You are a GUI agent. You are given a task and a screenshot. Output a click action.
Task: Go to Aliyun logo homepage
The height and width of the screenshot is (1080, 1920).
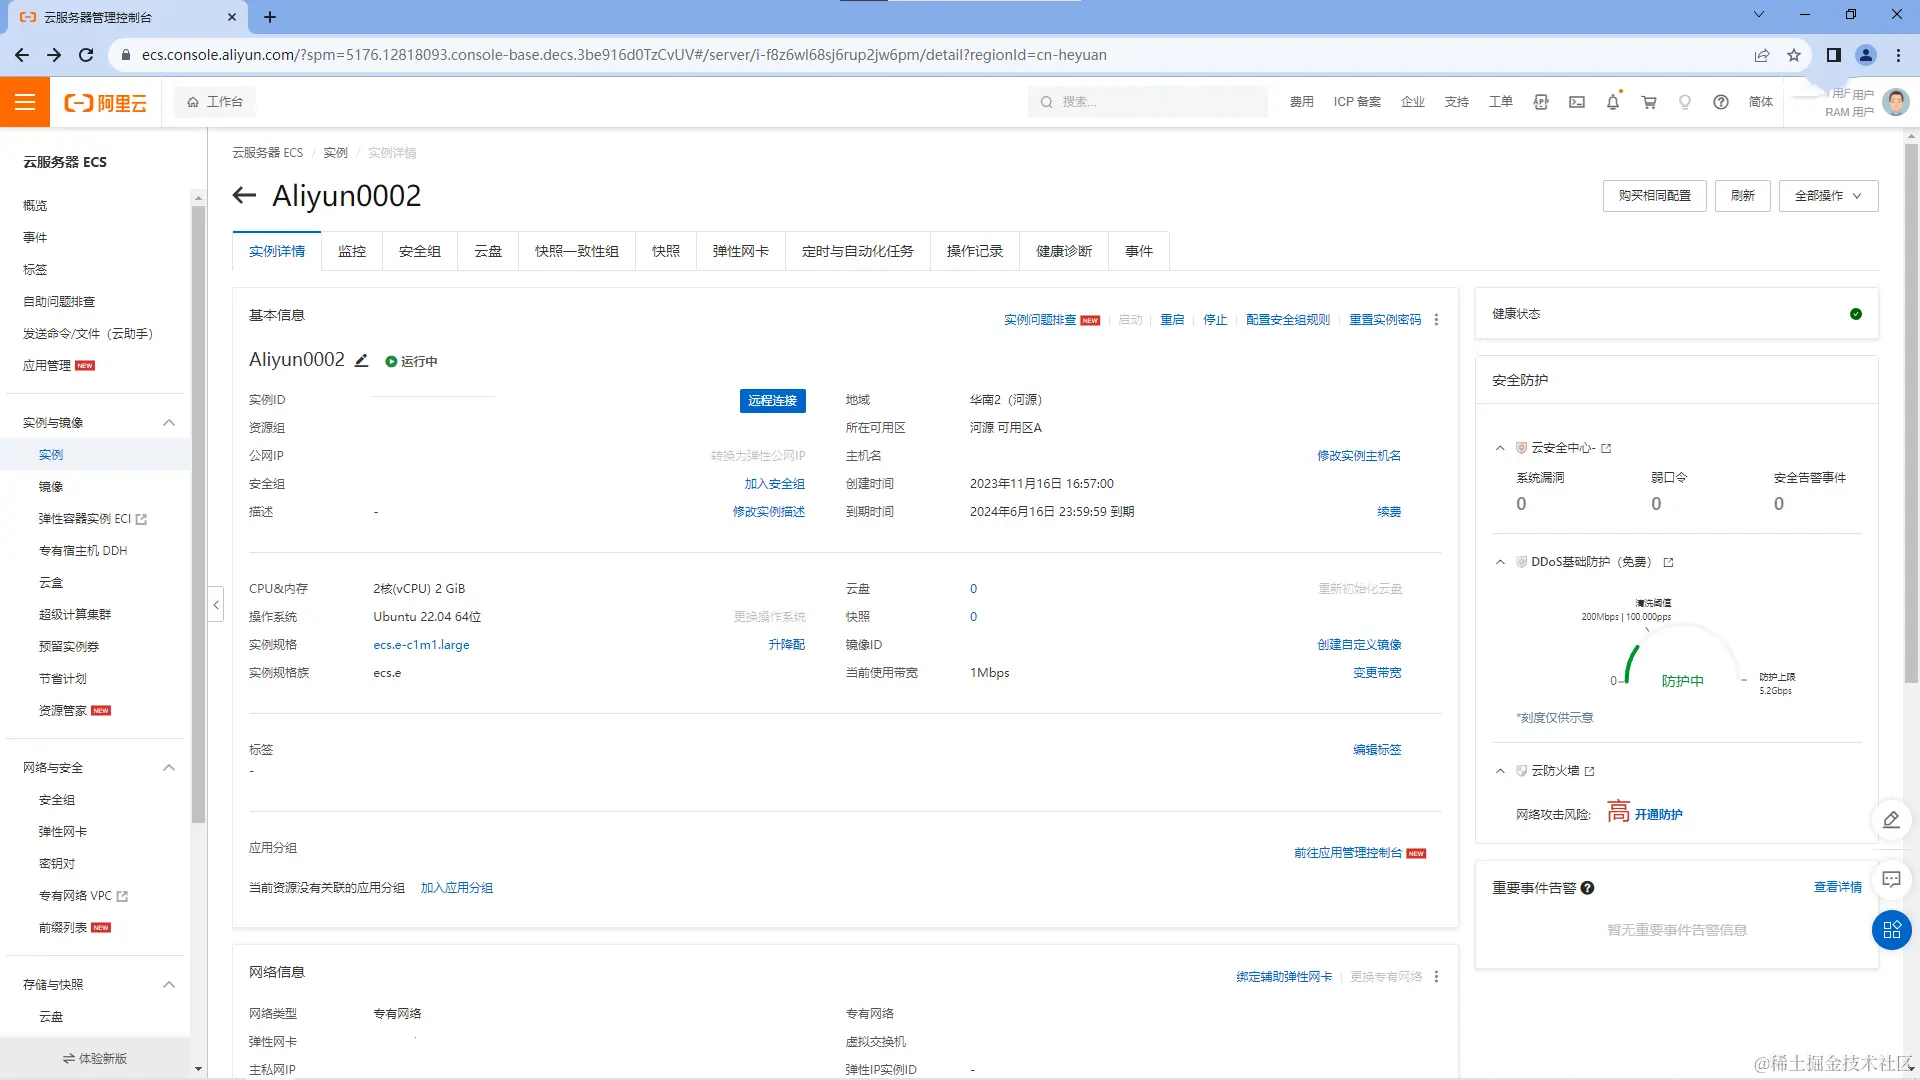point(105,102)
